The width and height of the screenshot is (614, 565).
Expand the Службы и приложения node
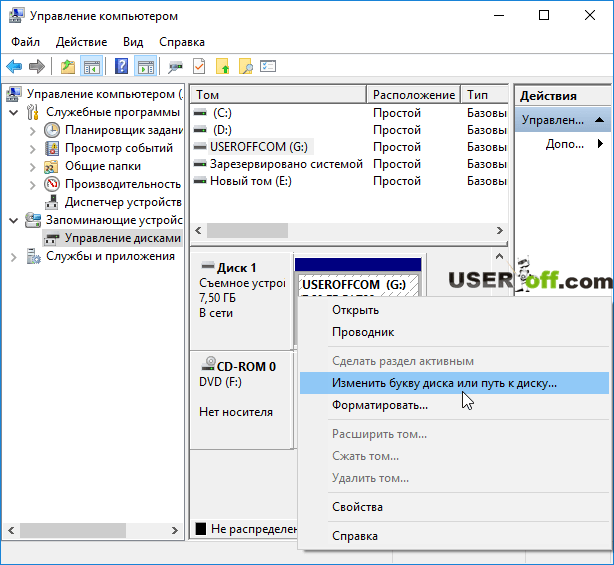coord(13,256)
